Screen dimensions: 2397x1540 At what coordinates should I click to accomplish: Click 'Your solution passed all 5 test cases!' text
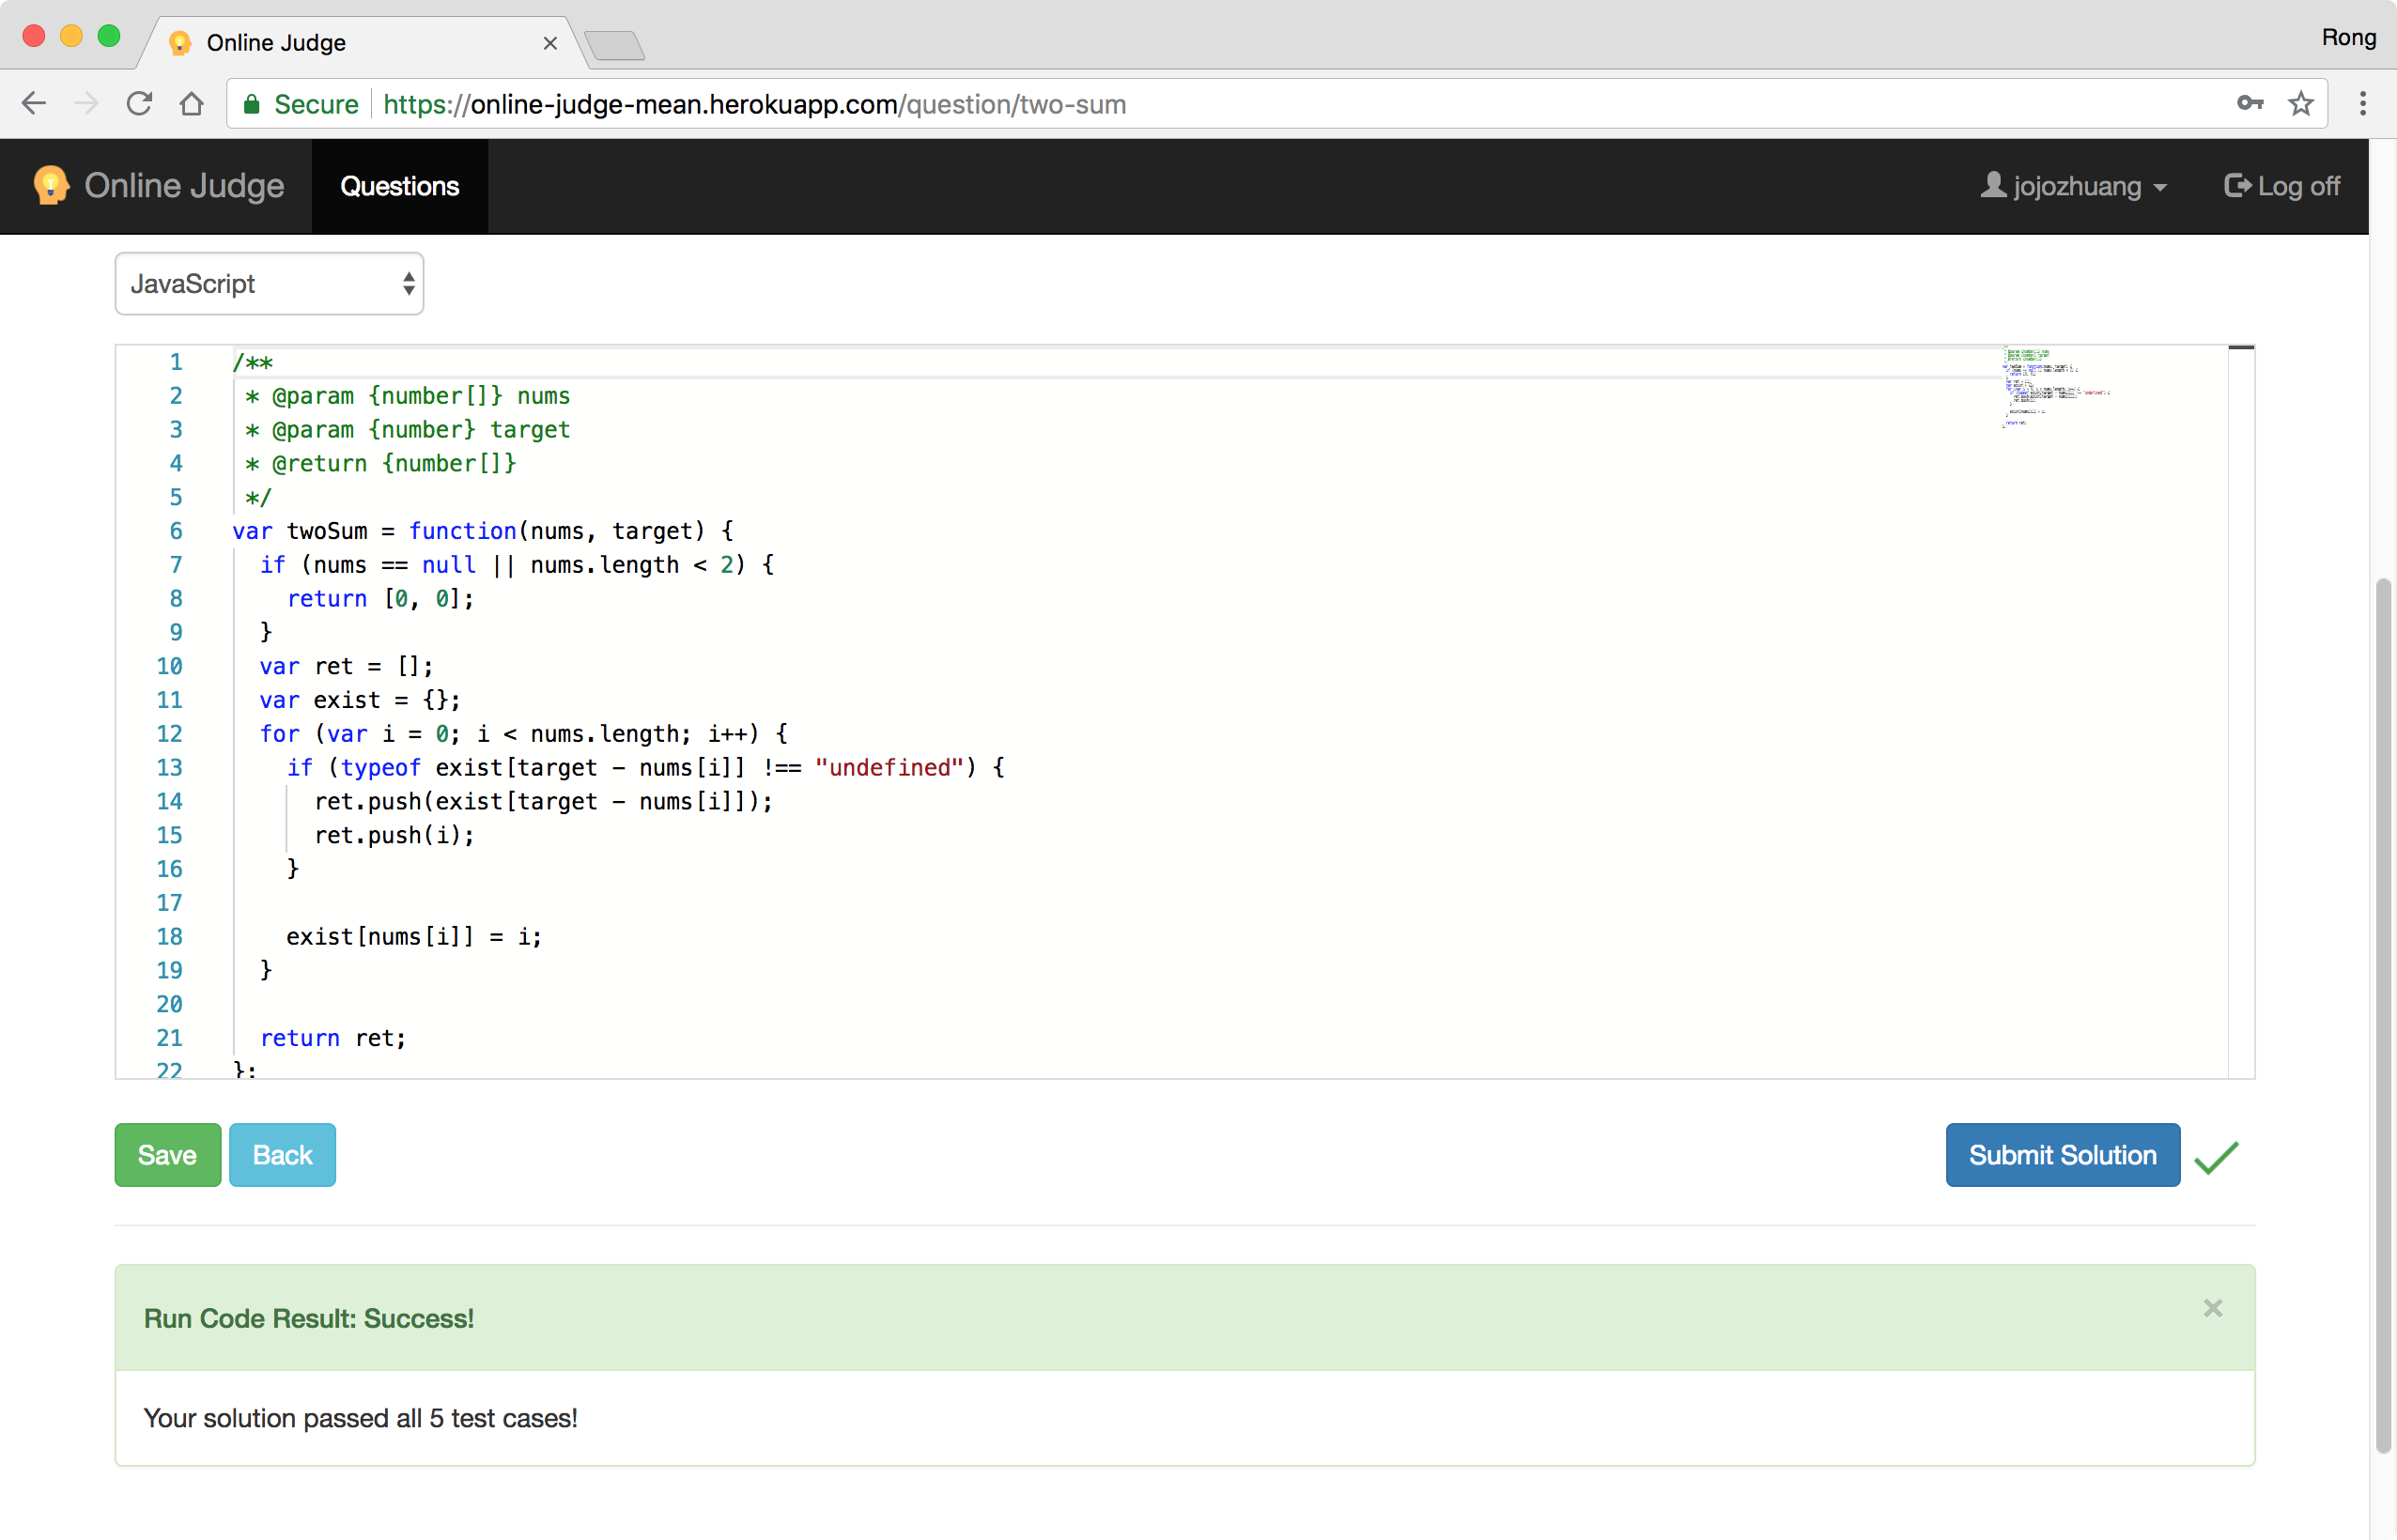point(360,1418)
